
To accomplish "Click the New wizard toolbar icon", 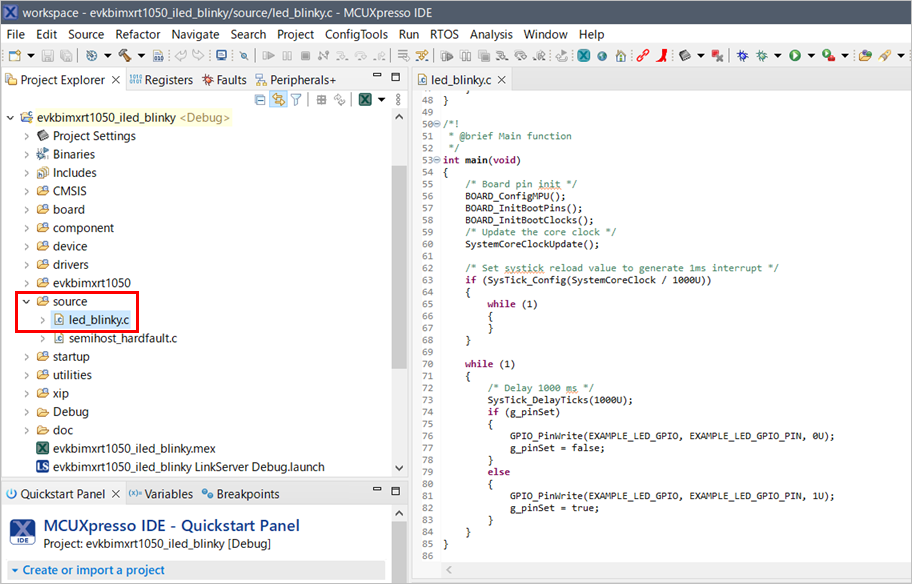I will click(x=15, y=56).
